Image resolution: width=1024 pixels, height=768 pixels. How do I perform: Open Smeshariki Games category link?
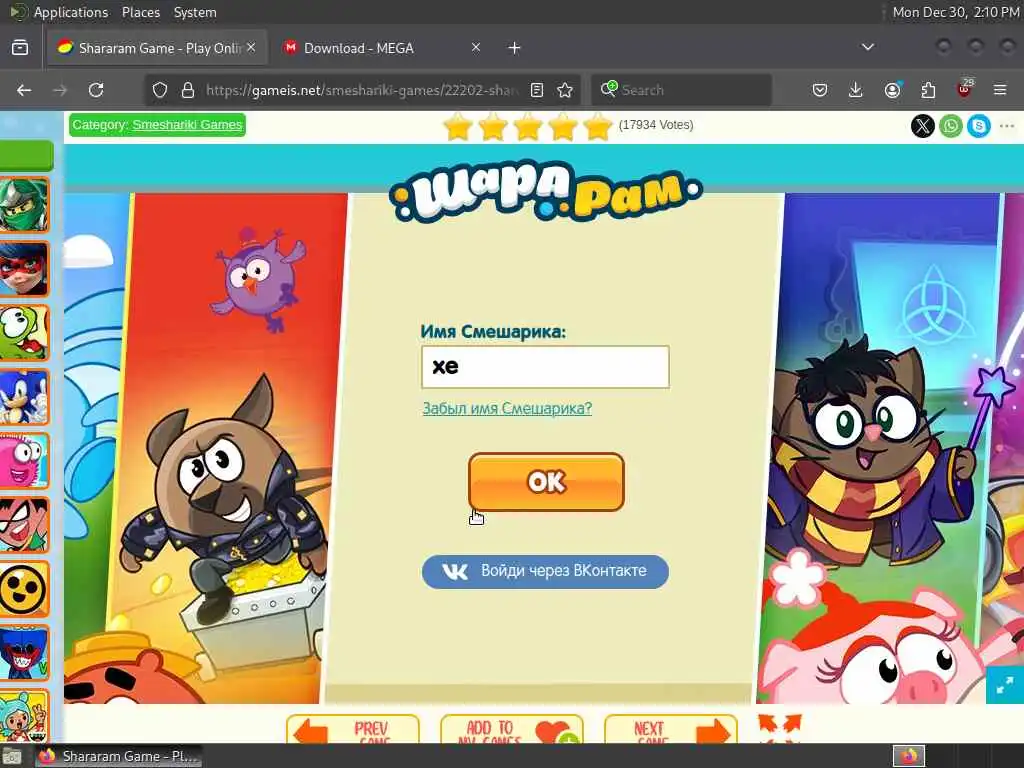tap(187, 125)
